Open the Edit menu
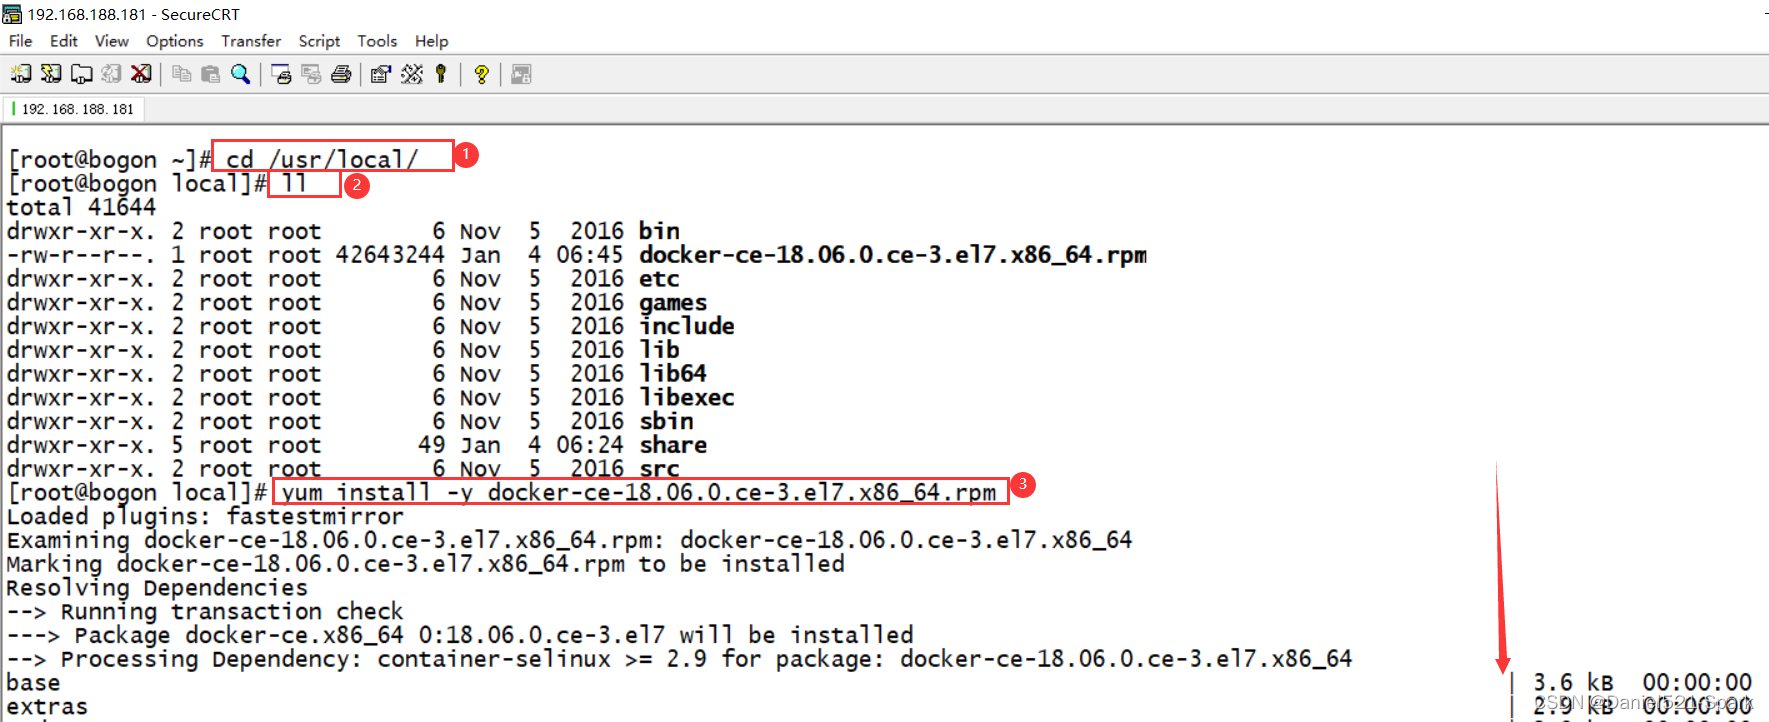Viewport: 1769px width, 722px height. 64,41
